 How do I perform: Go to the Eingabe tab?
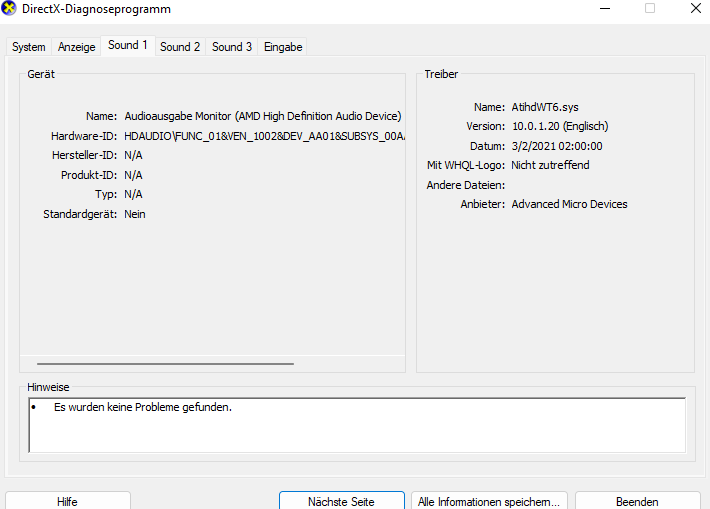[x=283, y=47]
